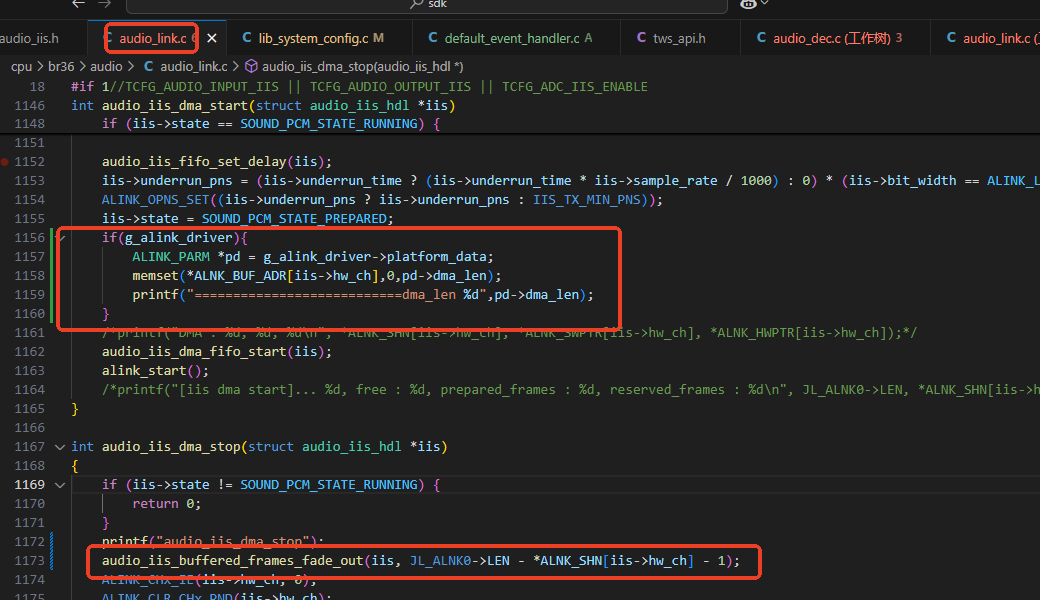Click SOUND_PCM_STATE_PREPARED on line 1155
Screen dimensions: 1040x600
294,219
